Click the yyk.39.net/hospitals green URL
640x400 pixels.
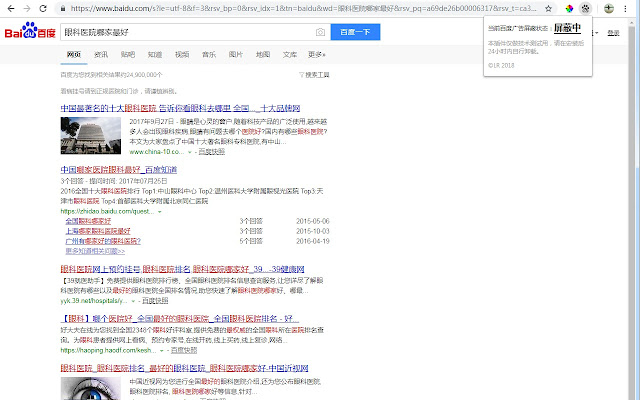[x=94, y=300]
